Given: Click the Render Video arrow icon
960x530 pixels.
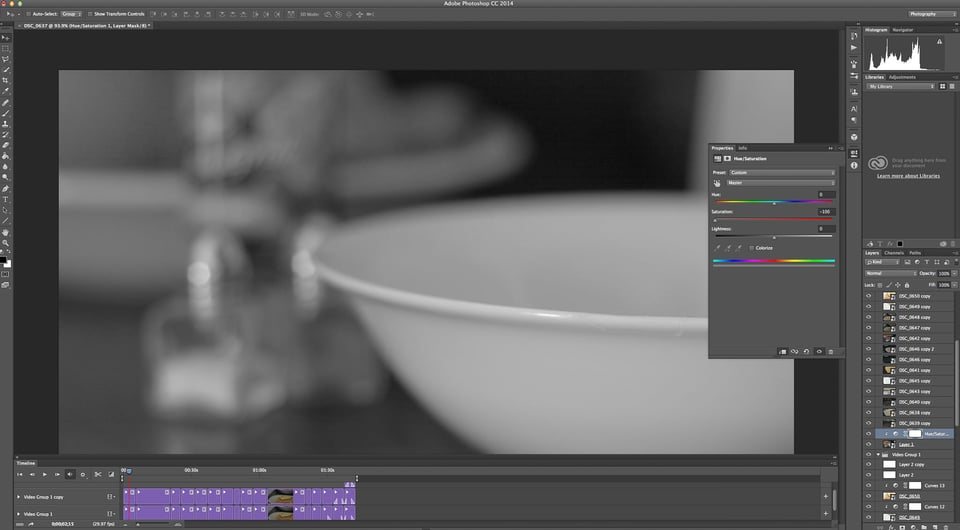Looking at the screenshot, I should pyautogui.click(x=31, y=524).
